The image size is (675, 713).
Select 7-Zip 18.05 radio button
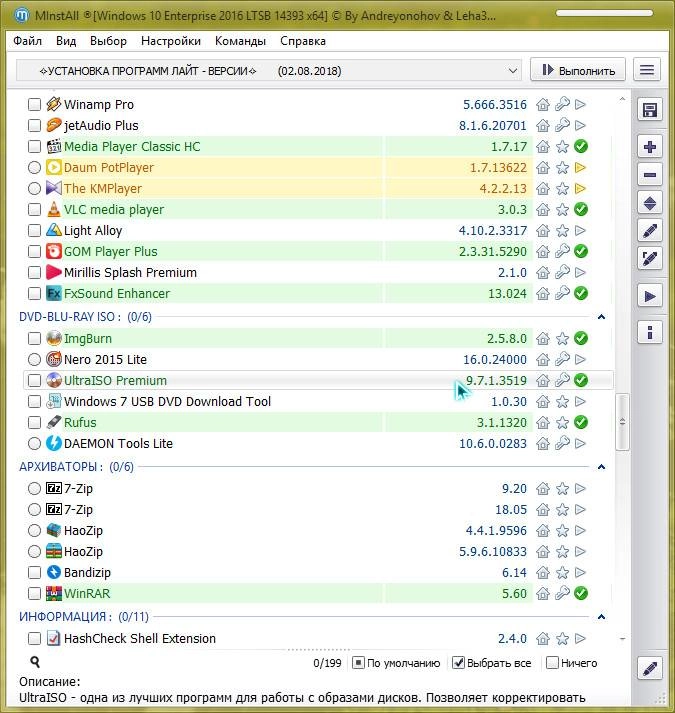(35, 509)
